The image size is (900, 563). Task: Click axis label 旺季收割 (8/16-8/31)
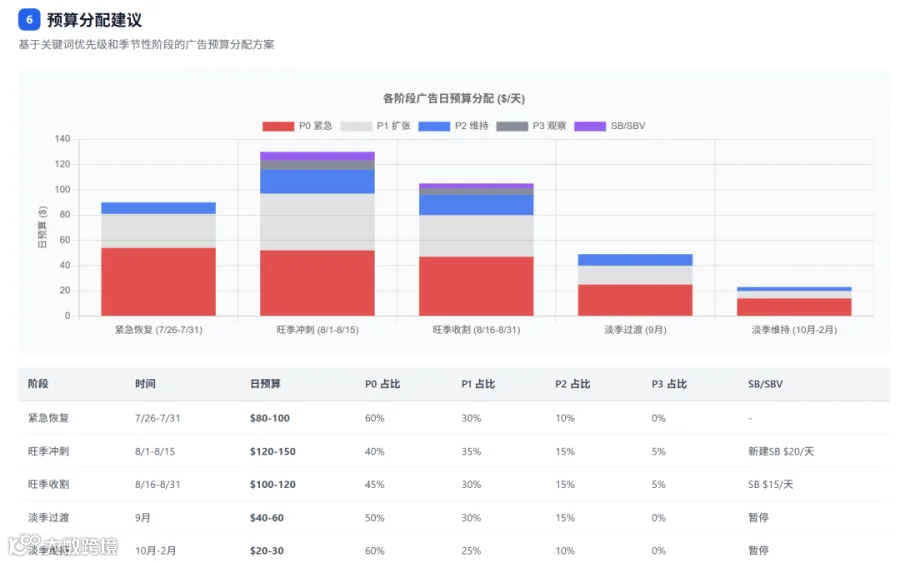pyautogui.click(x=476, y=330)
